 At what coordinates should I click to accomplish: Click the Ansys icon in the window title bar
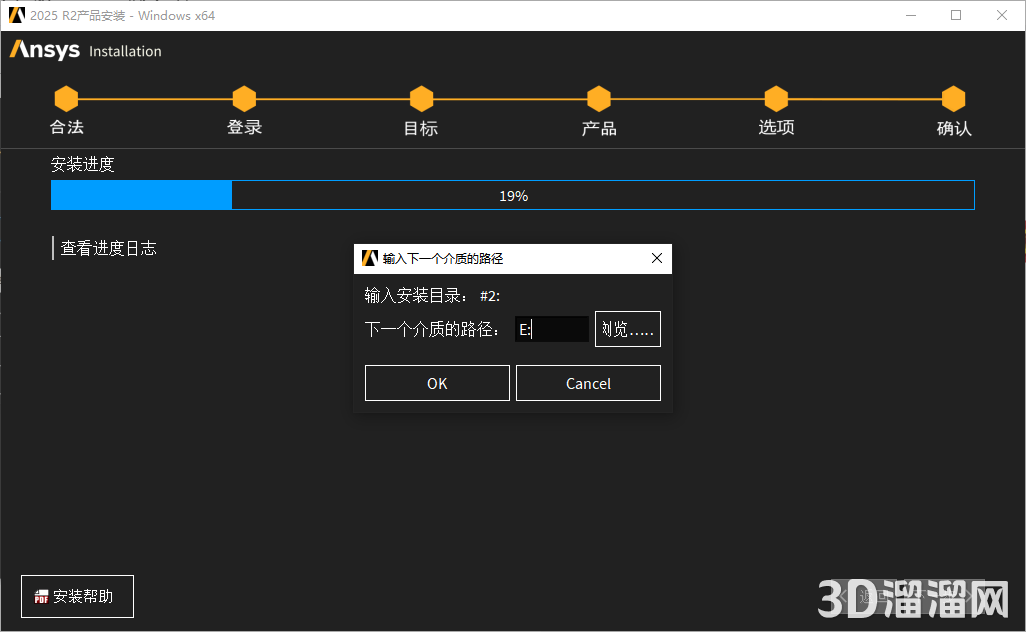(x=15, y=15)
